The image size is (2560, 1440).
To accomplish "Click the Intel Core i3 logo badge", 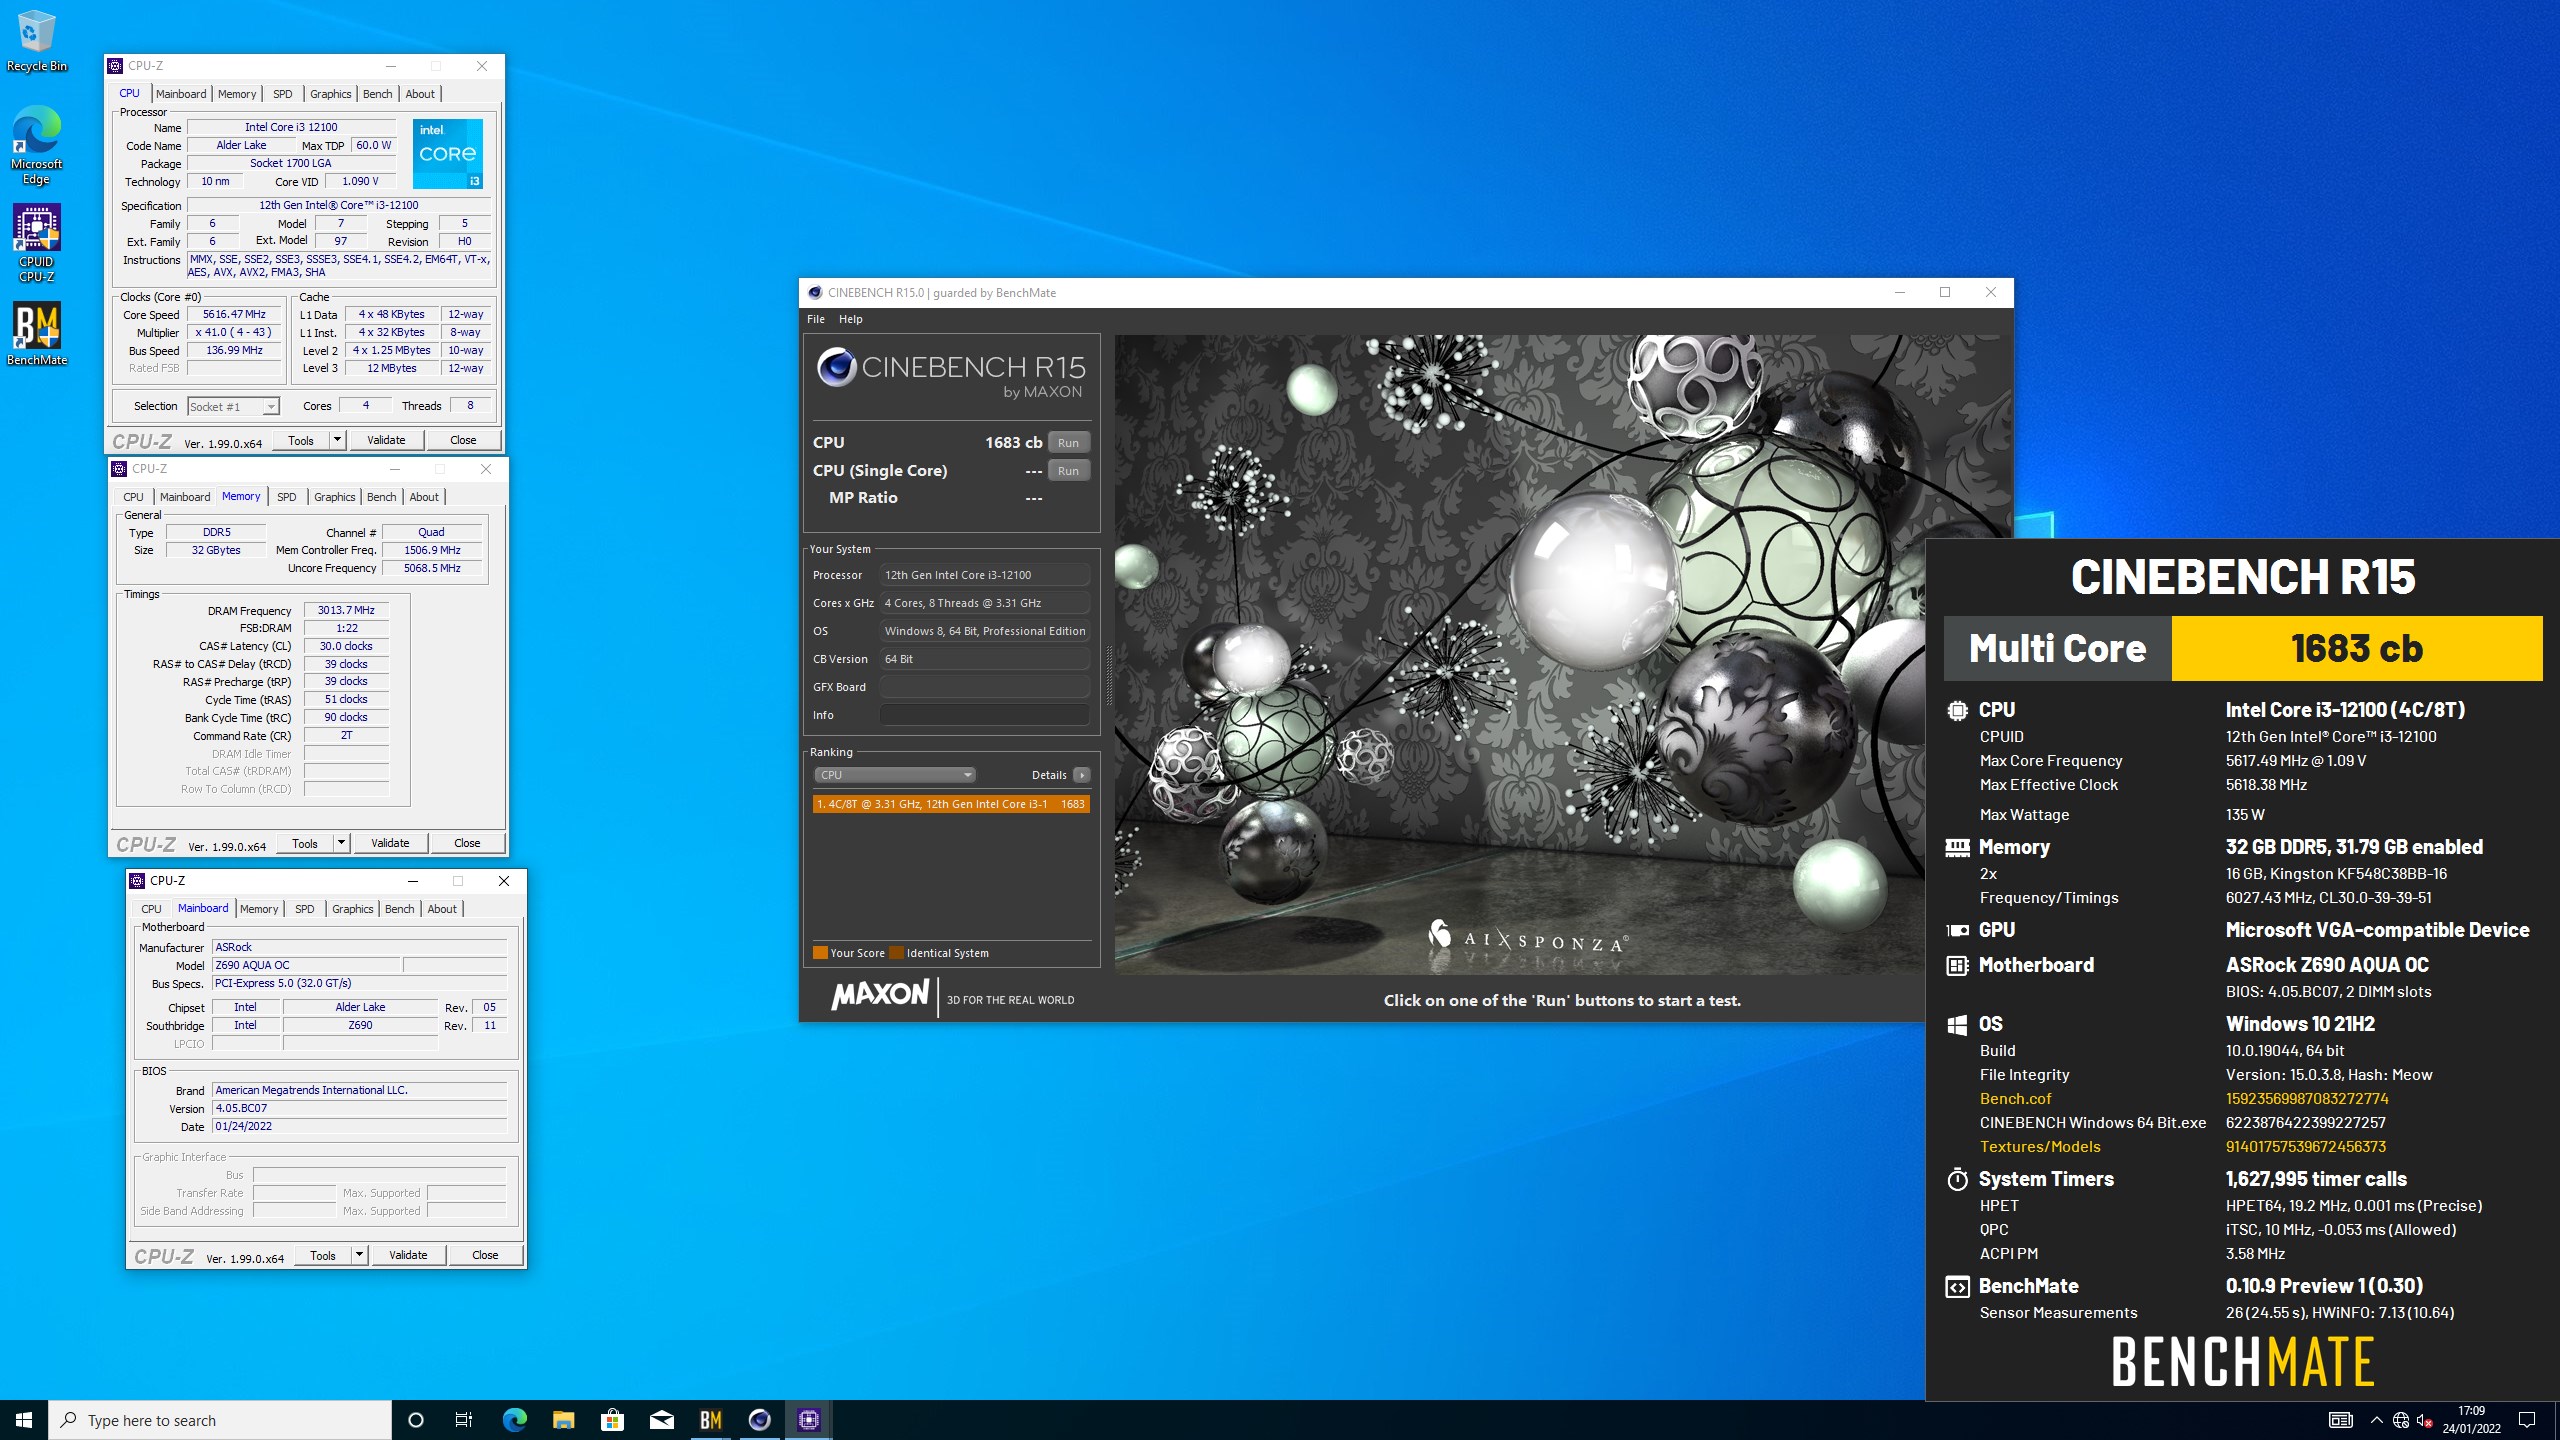I will pos(448,153).
